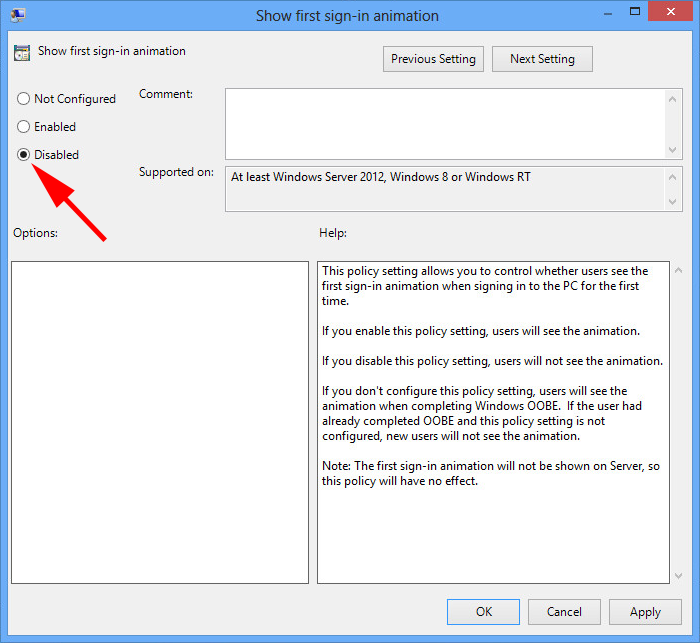Click the Help pane scroll down arrow
The width and height of the screenshot is (700, 643).
pos(679,576)
